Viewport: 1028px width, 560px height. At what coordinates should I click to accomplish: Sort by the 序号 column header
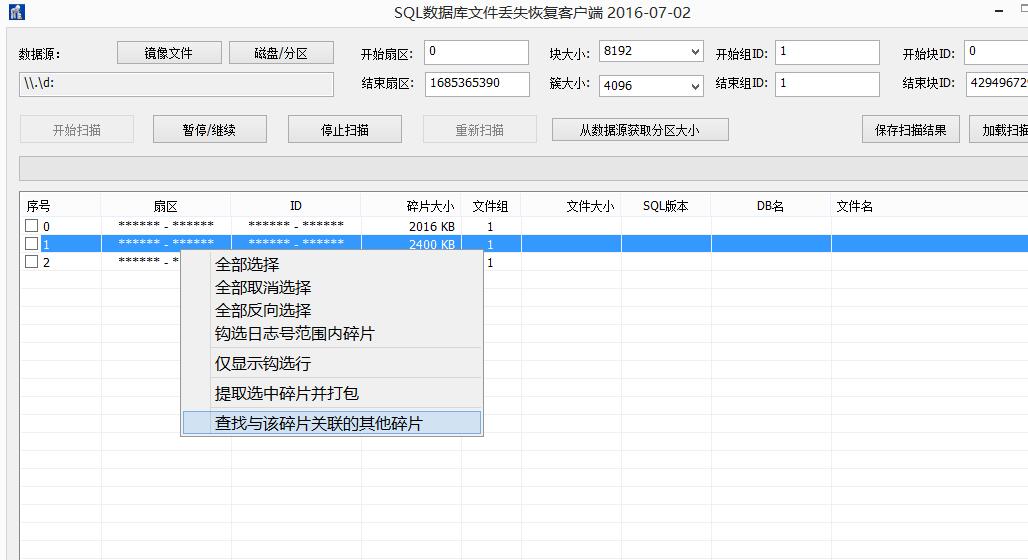pyautogui.click(x=61, y=206)
